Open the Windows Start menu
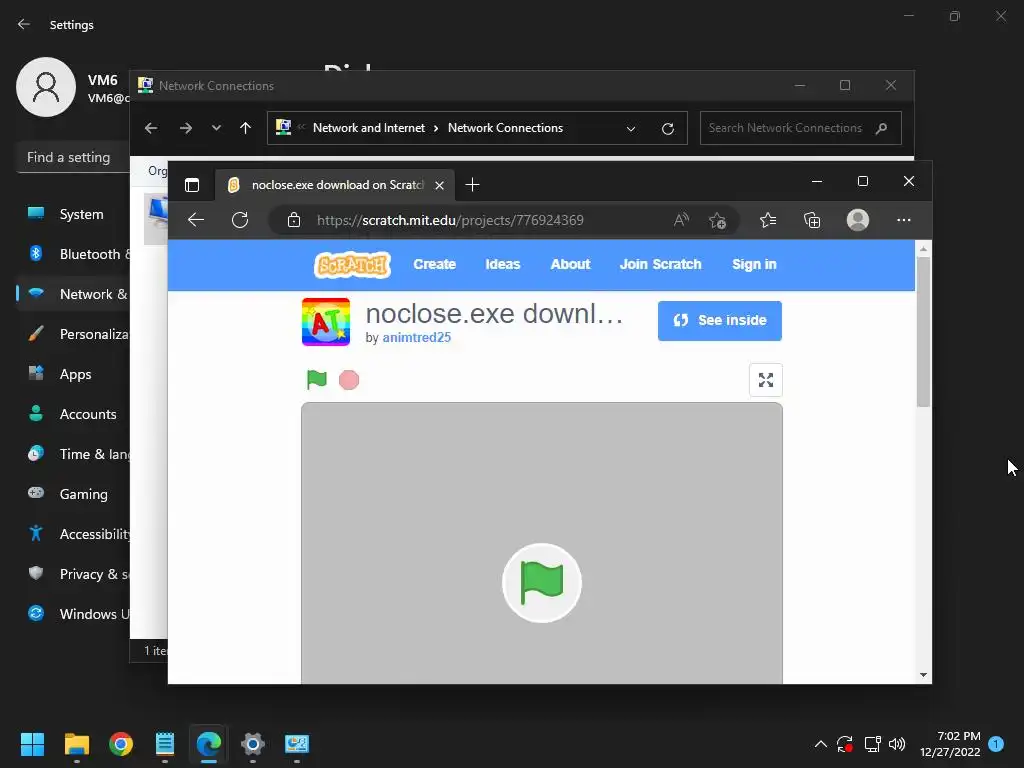 pos(32,744)
